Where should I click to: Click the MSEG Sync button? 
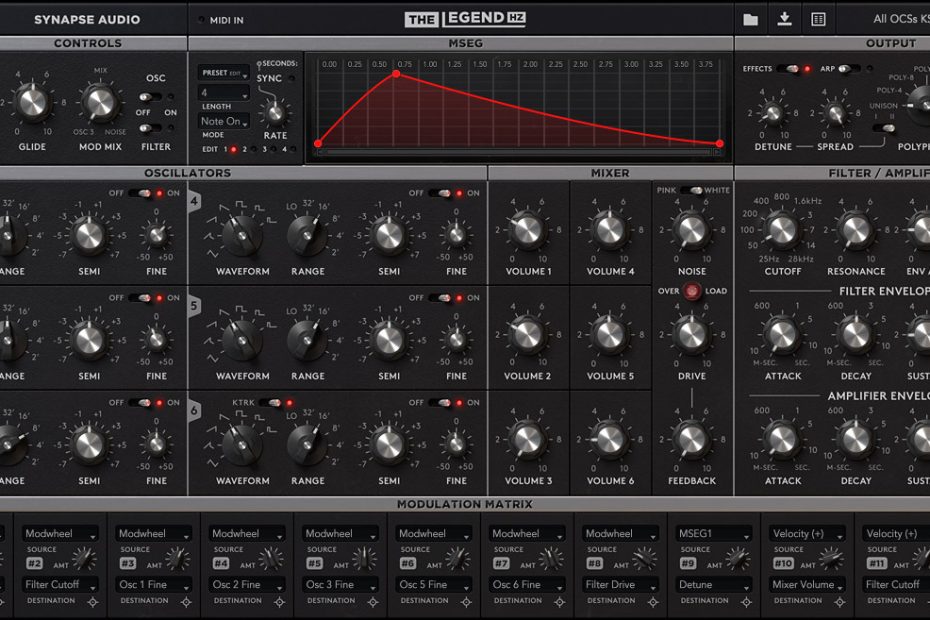269,78
